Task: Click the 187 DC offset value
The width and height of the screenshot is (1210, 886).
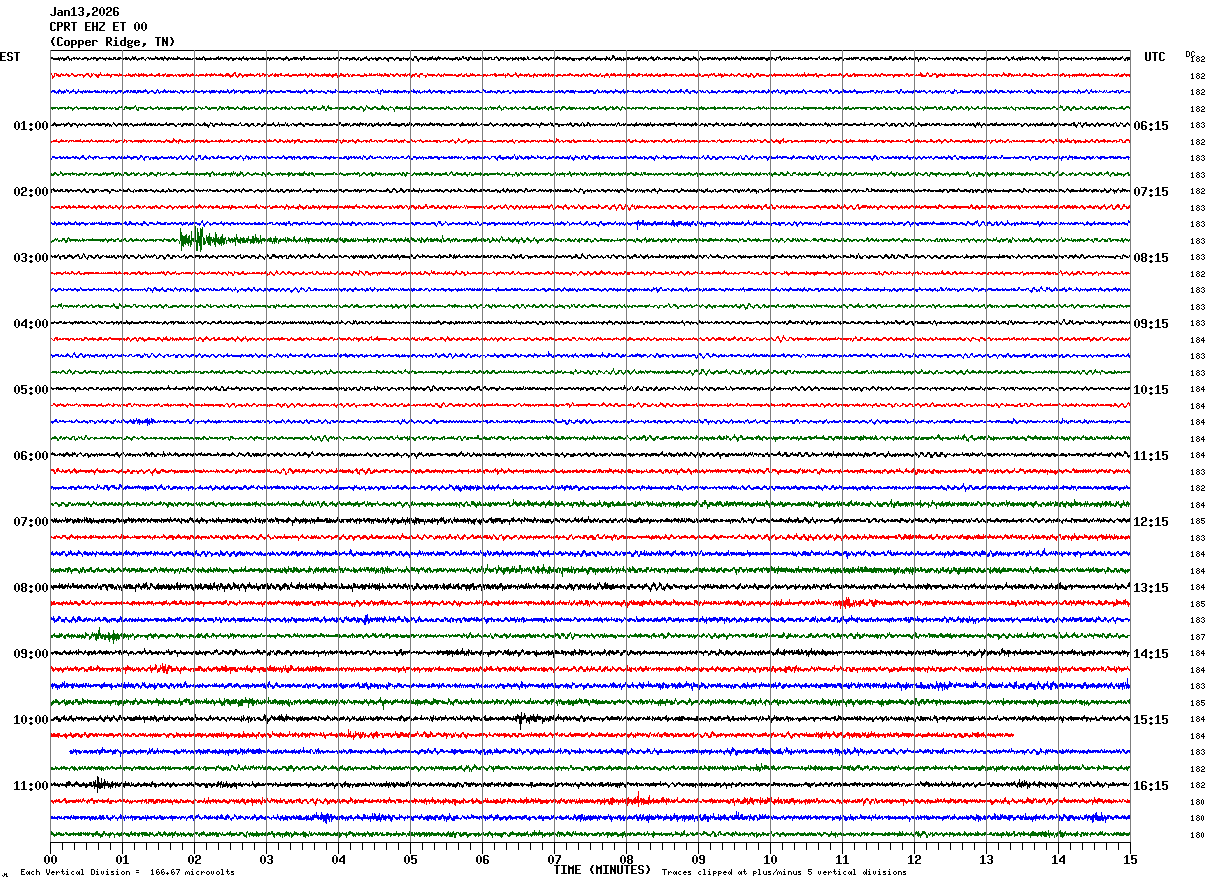Action: coord(1197,637)
